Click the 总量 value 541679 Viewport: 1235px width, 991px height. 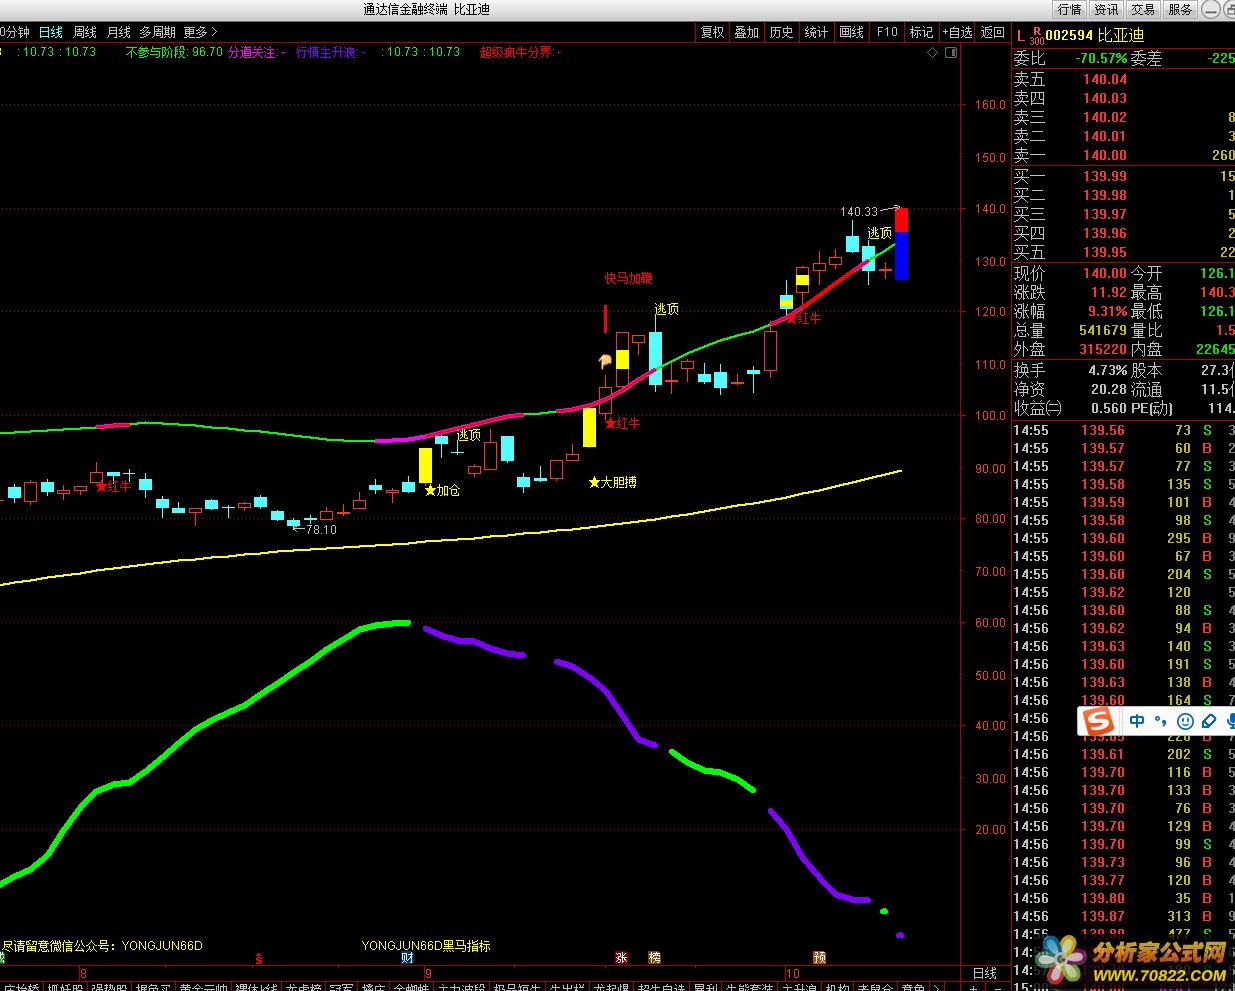tap(1102, 330)
